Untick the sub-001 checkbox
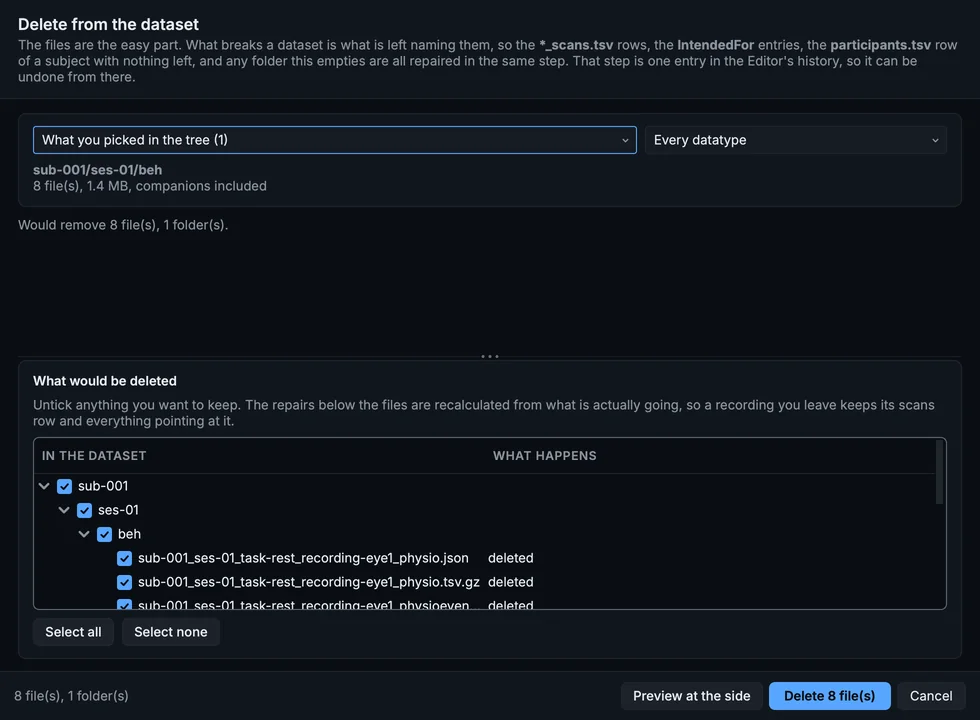980x720 pixels. point(64,486)
